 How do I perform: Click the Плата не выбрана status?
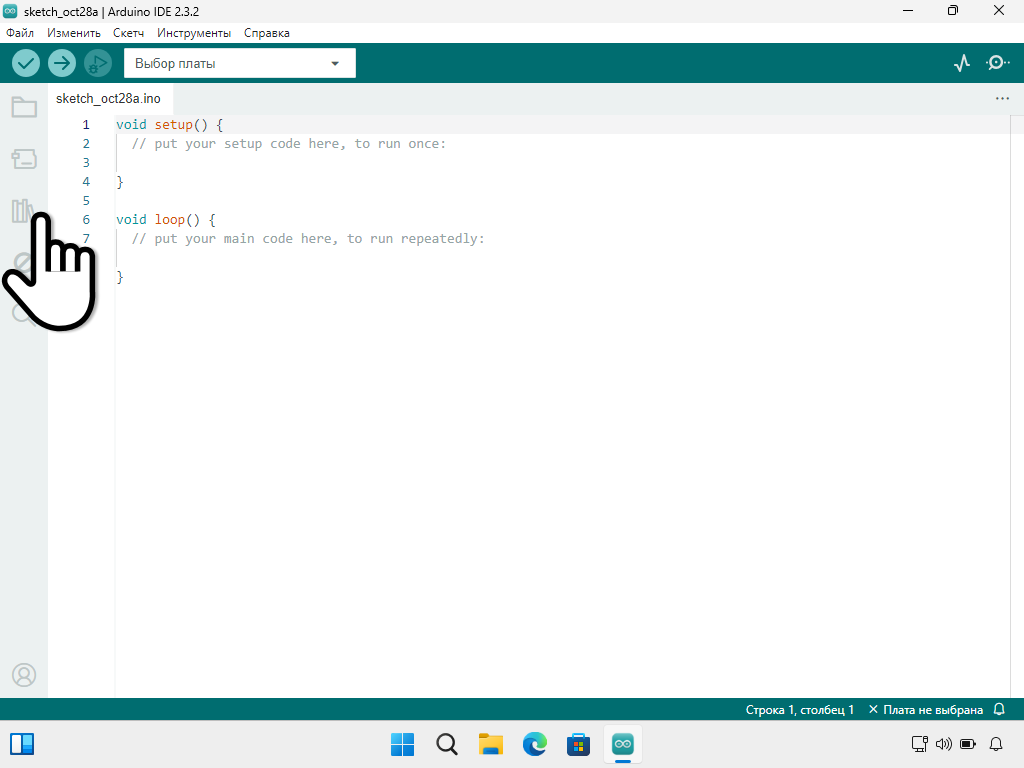[925, 710]
